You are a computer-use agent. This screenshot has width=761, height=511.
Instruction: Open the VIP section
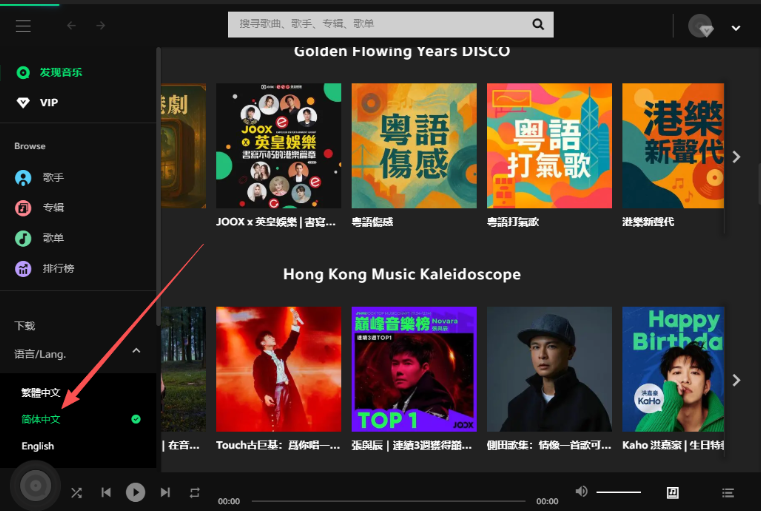49,102
